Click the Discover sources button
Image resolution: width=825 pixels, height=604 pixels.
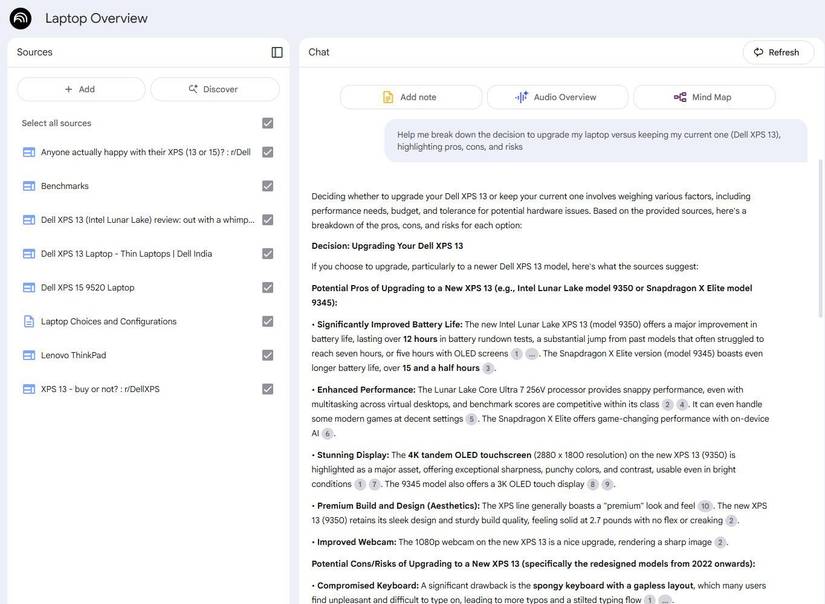click(214, 89)
